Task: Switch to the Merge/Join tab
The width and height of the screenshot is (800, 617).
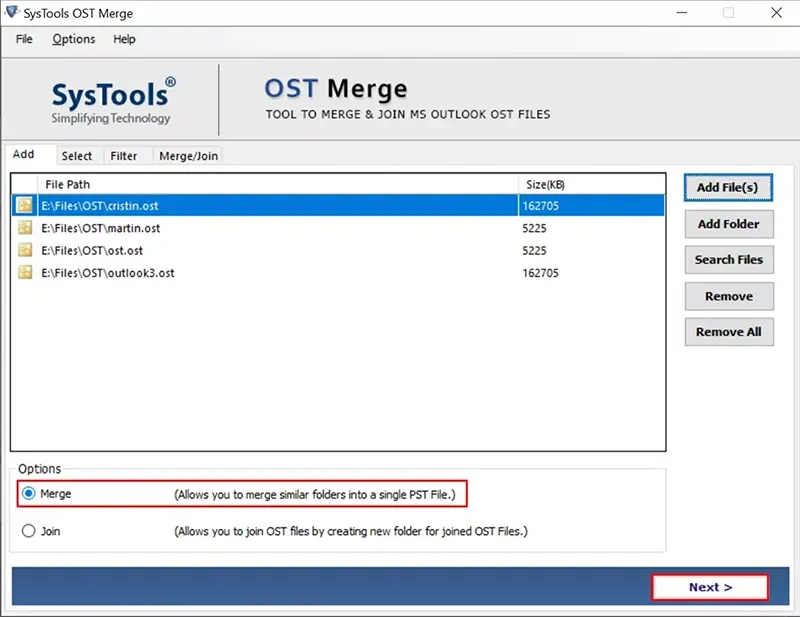Action: [x=188, y=156]
